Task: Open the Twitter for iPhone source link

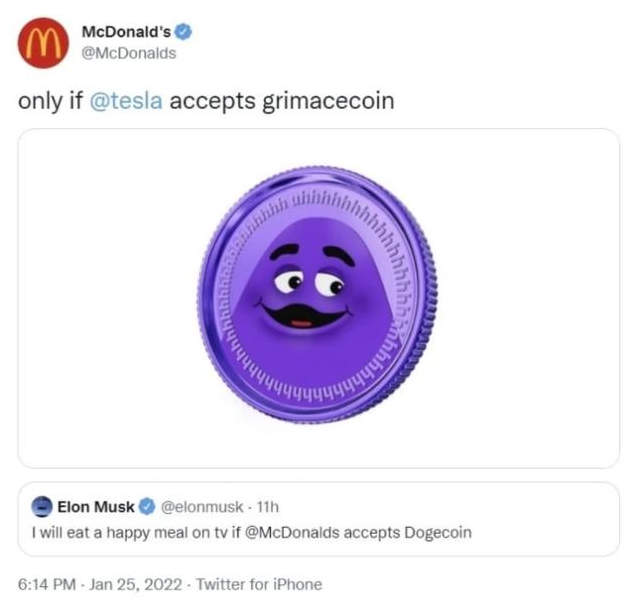Action: coord(259,584)
